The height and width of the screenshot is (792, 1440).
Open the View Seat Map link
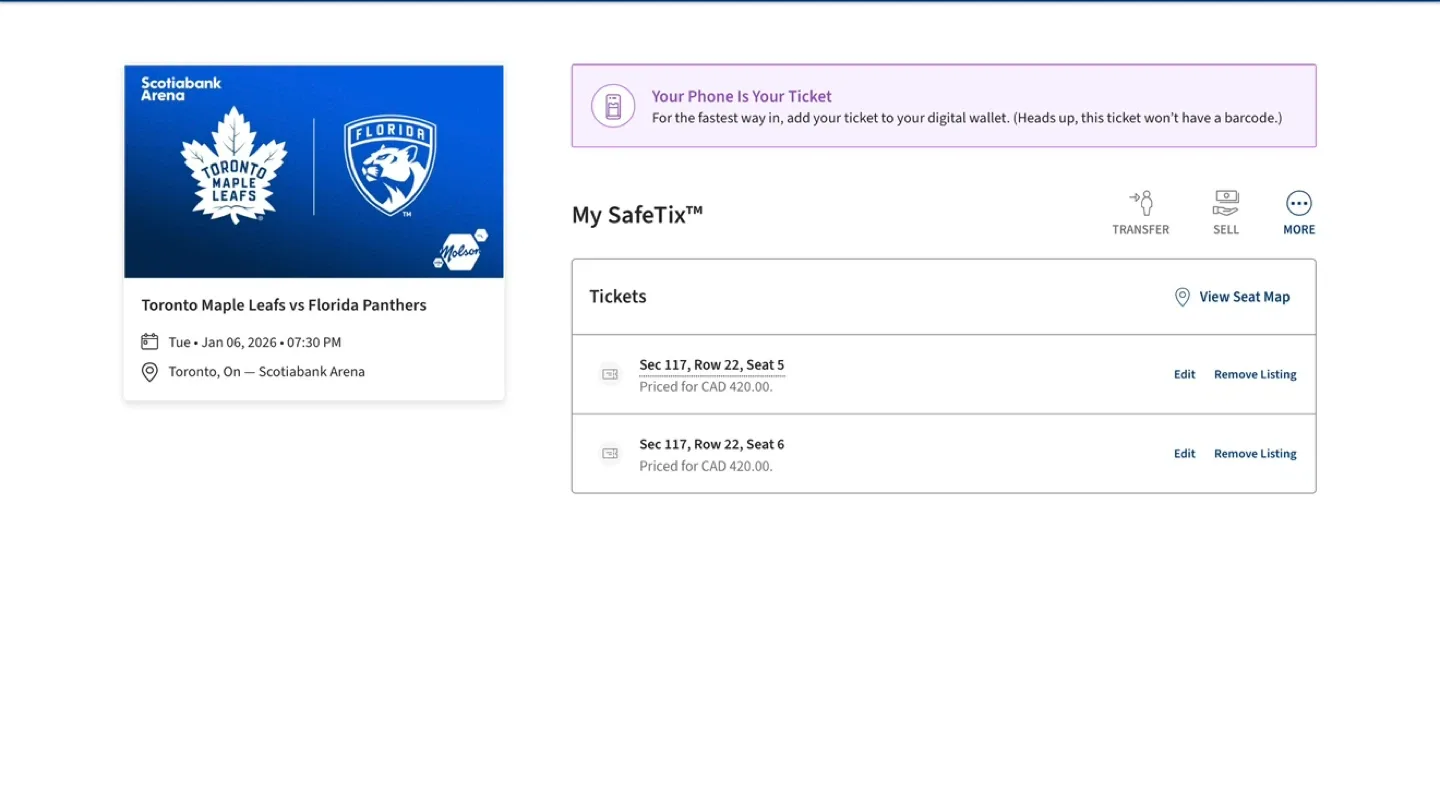point(1244,296)
